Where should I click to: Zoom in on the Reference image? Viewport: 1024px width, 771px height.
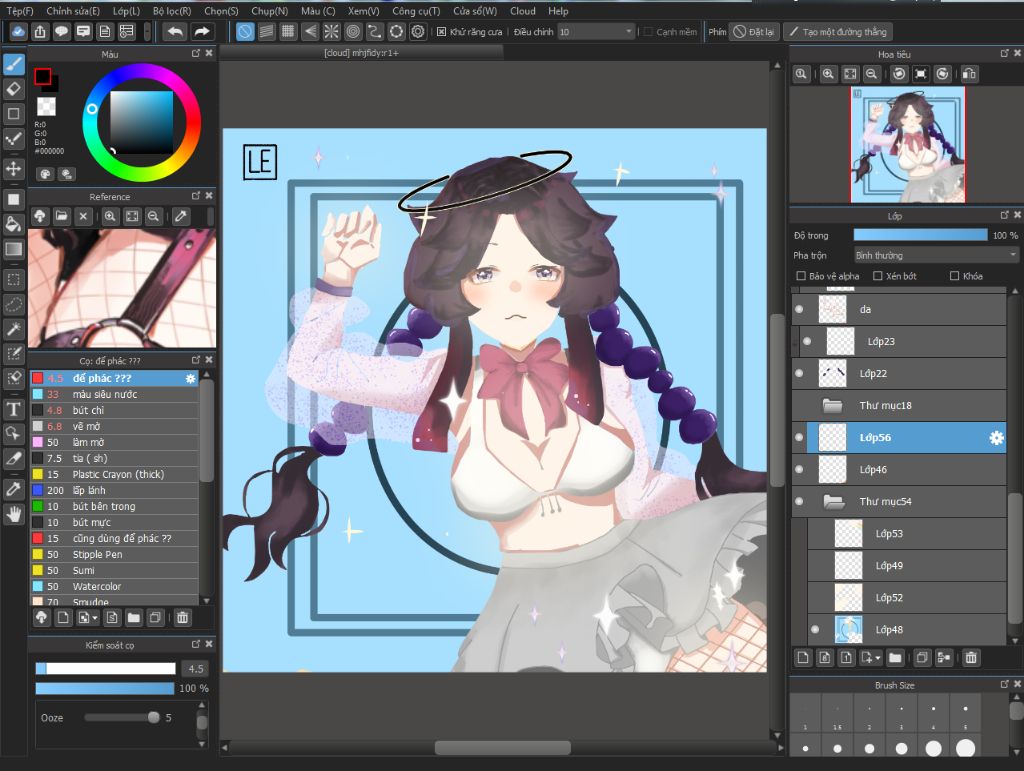(110, 216)
